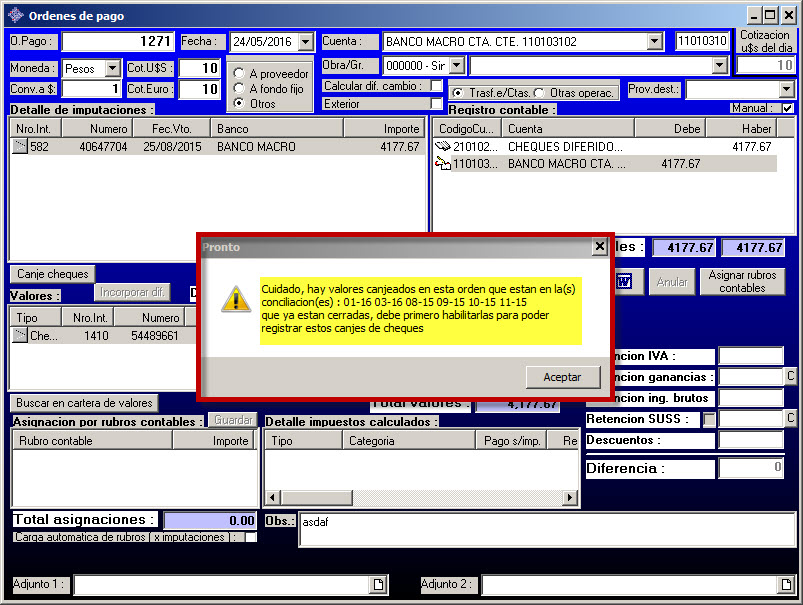Screen dimensions: 803x605
Task: Click the application icon in the title bar
Action: pos(15,15)
